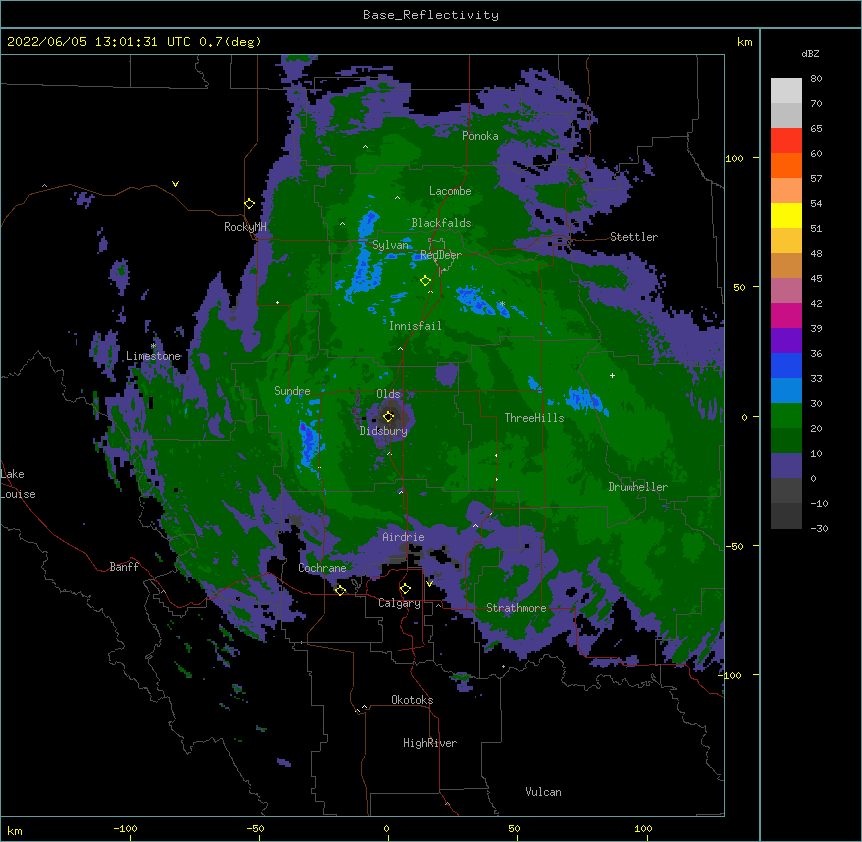Click the yellow marker near Red Deer
The height and width of the screenshot is (842, 862).
[425, 281]
